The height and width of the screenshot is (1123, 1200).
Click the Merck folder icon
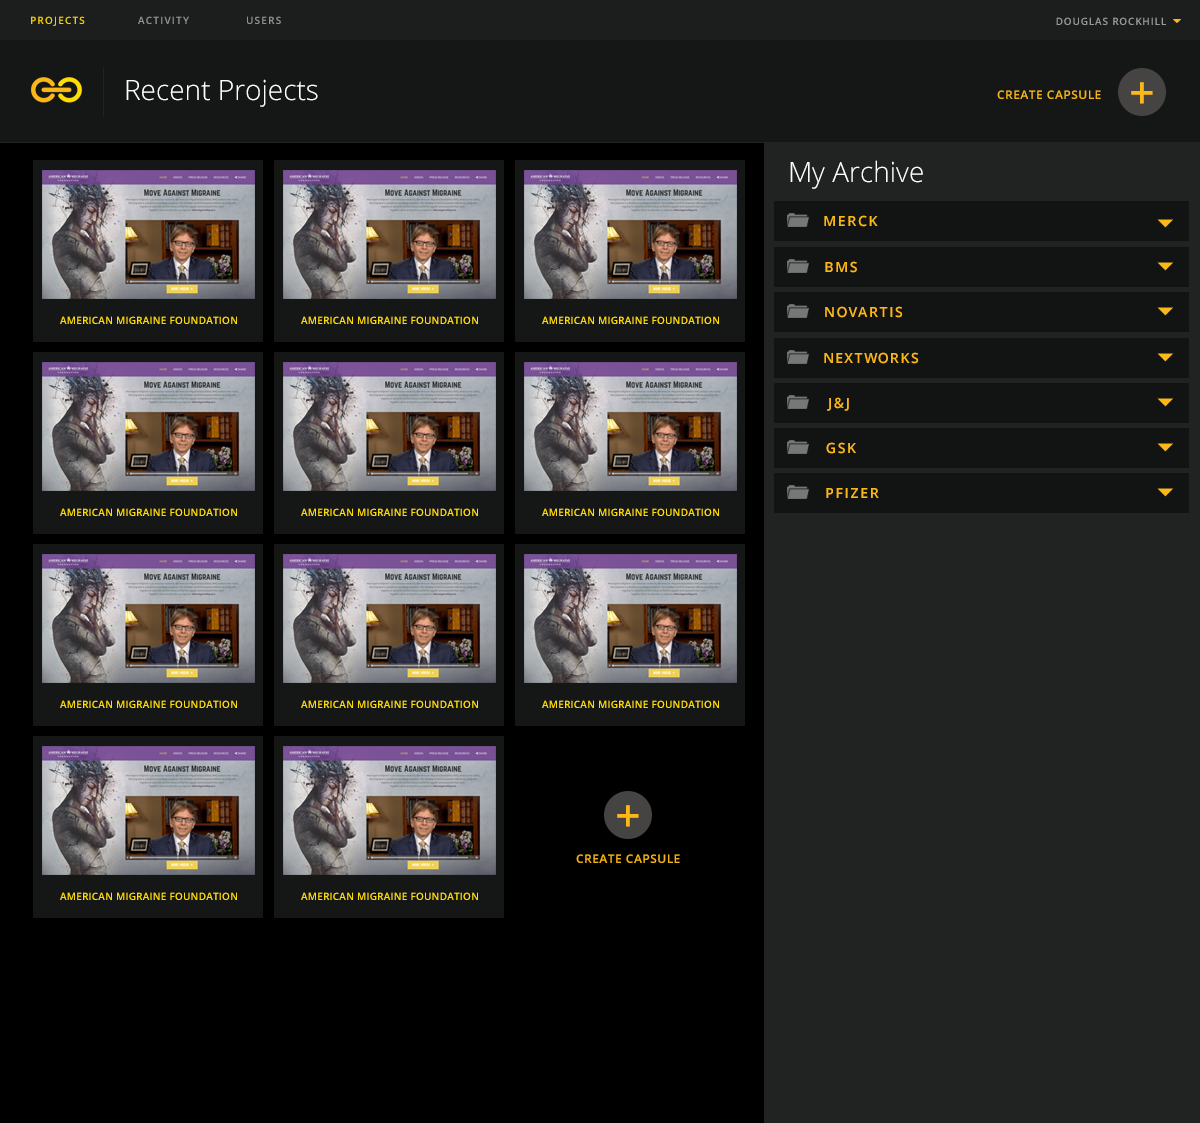tap(798, 220)
